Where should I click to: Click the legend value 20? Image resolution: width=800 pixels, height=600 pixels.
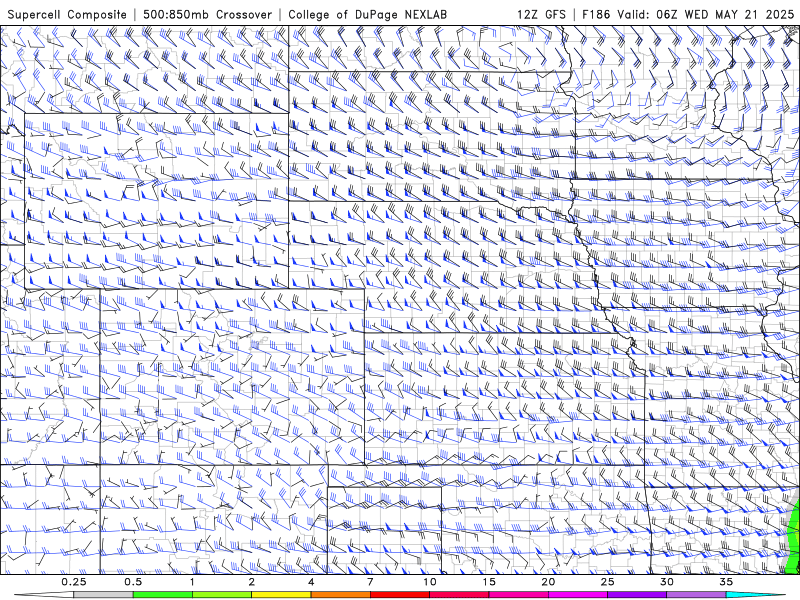click(548, 582)
